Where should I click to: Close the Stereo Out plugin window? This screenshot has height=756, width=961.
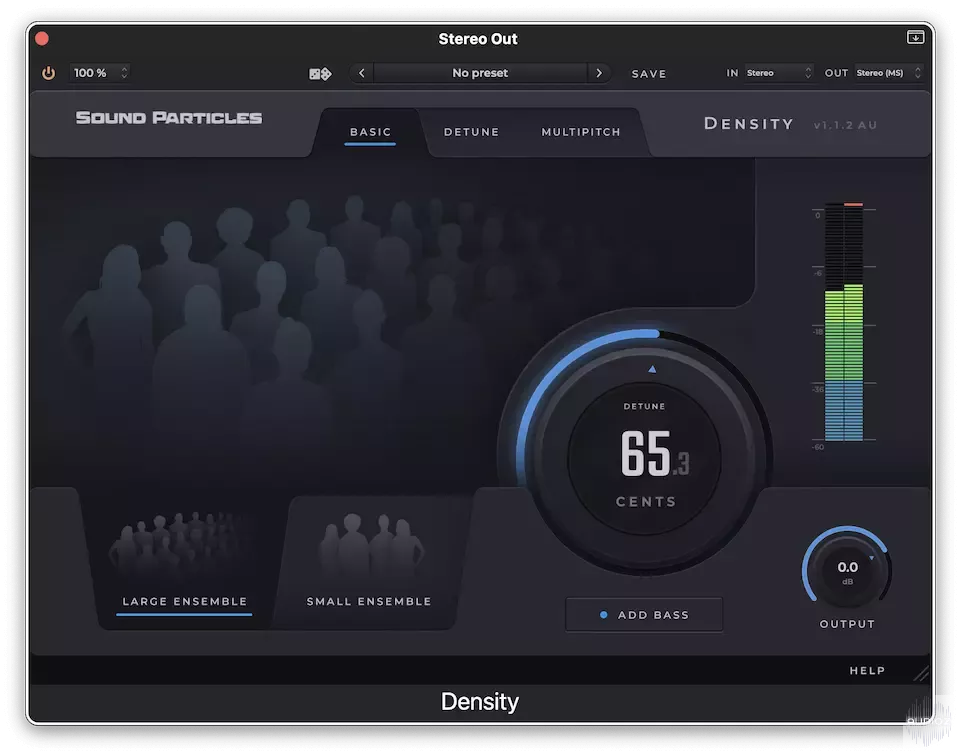click(42, 39)
